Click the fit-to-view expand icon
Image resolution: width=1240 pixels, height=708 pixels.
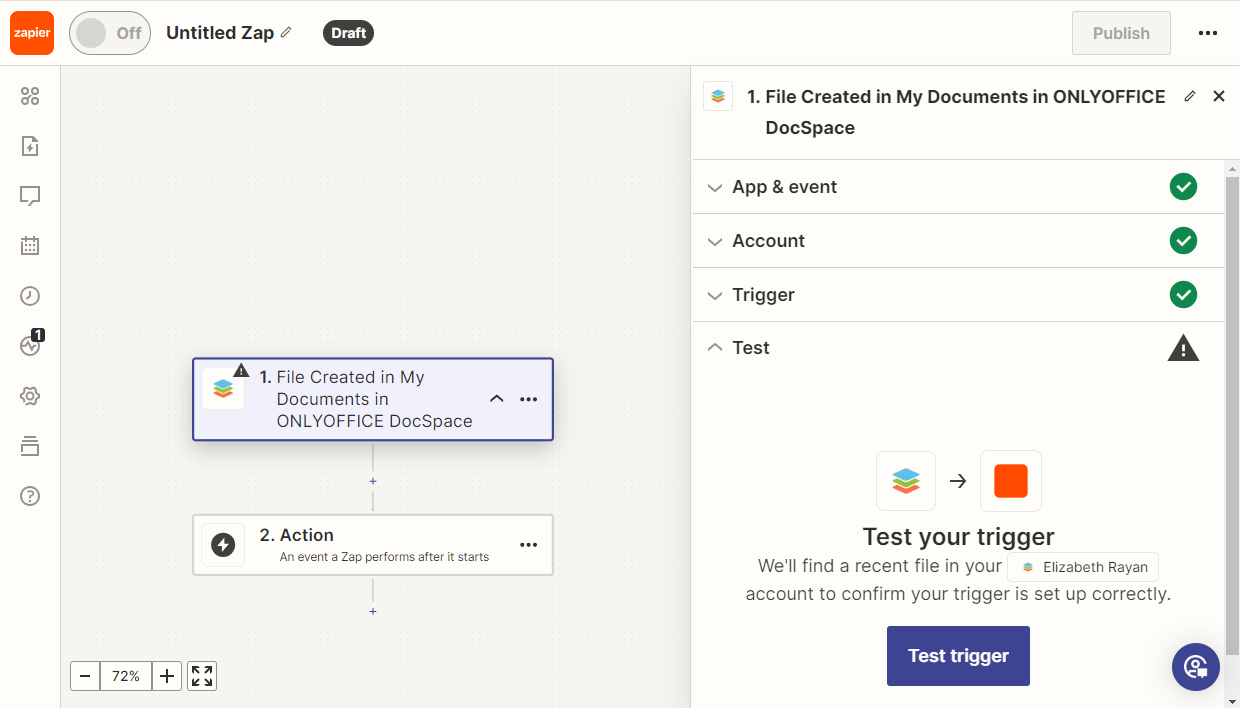click(x=202, y=676)
